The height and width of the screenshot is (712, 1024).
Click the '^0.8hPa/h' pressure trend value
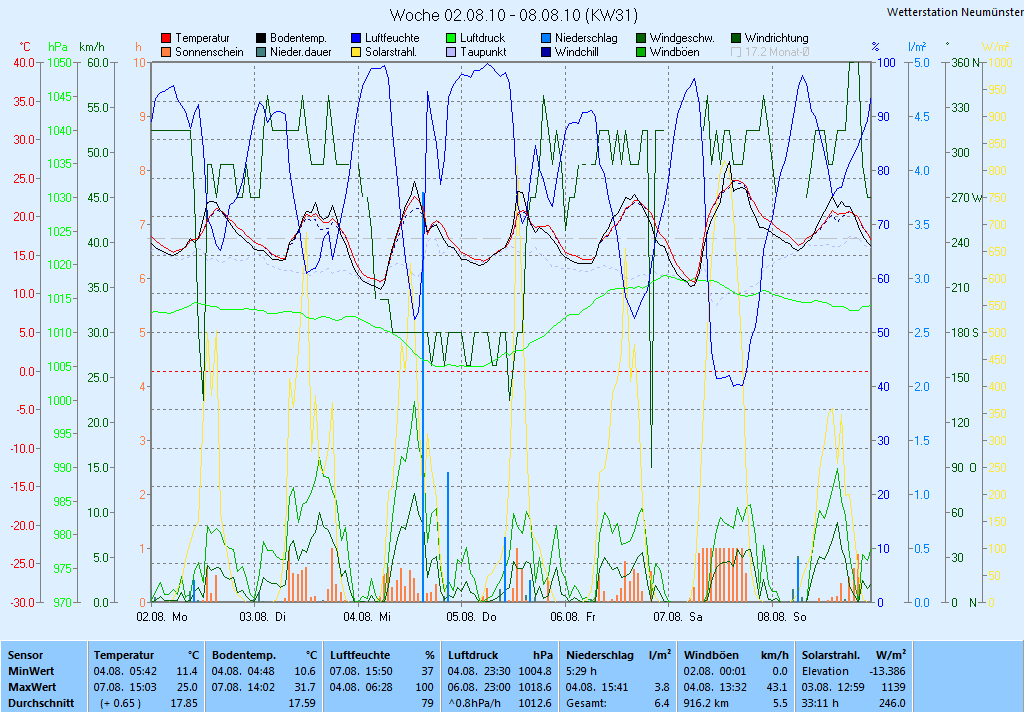click(x=475, y=704)
